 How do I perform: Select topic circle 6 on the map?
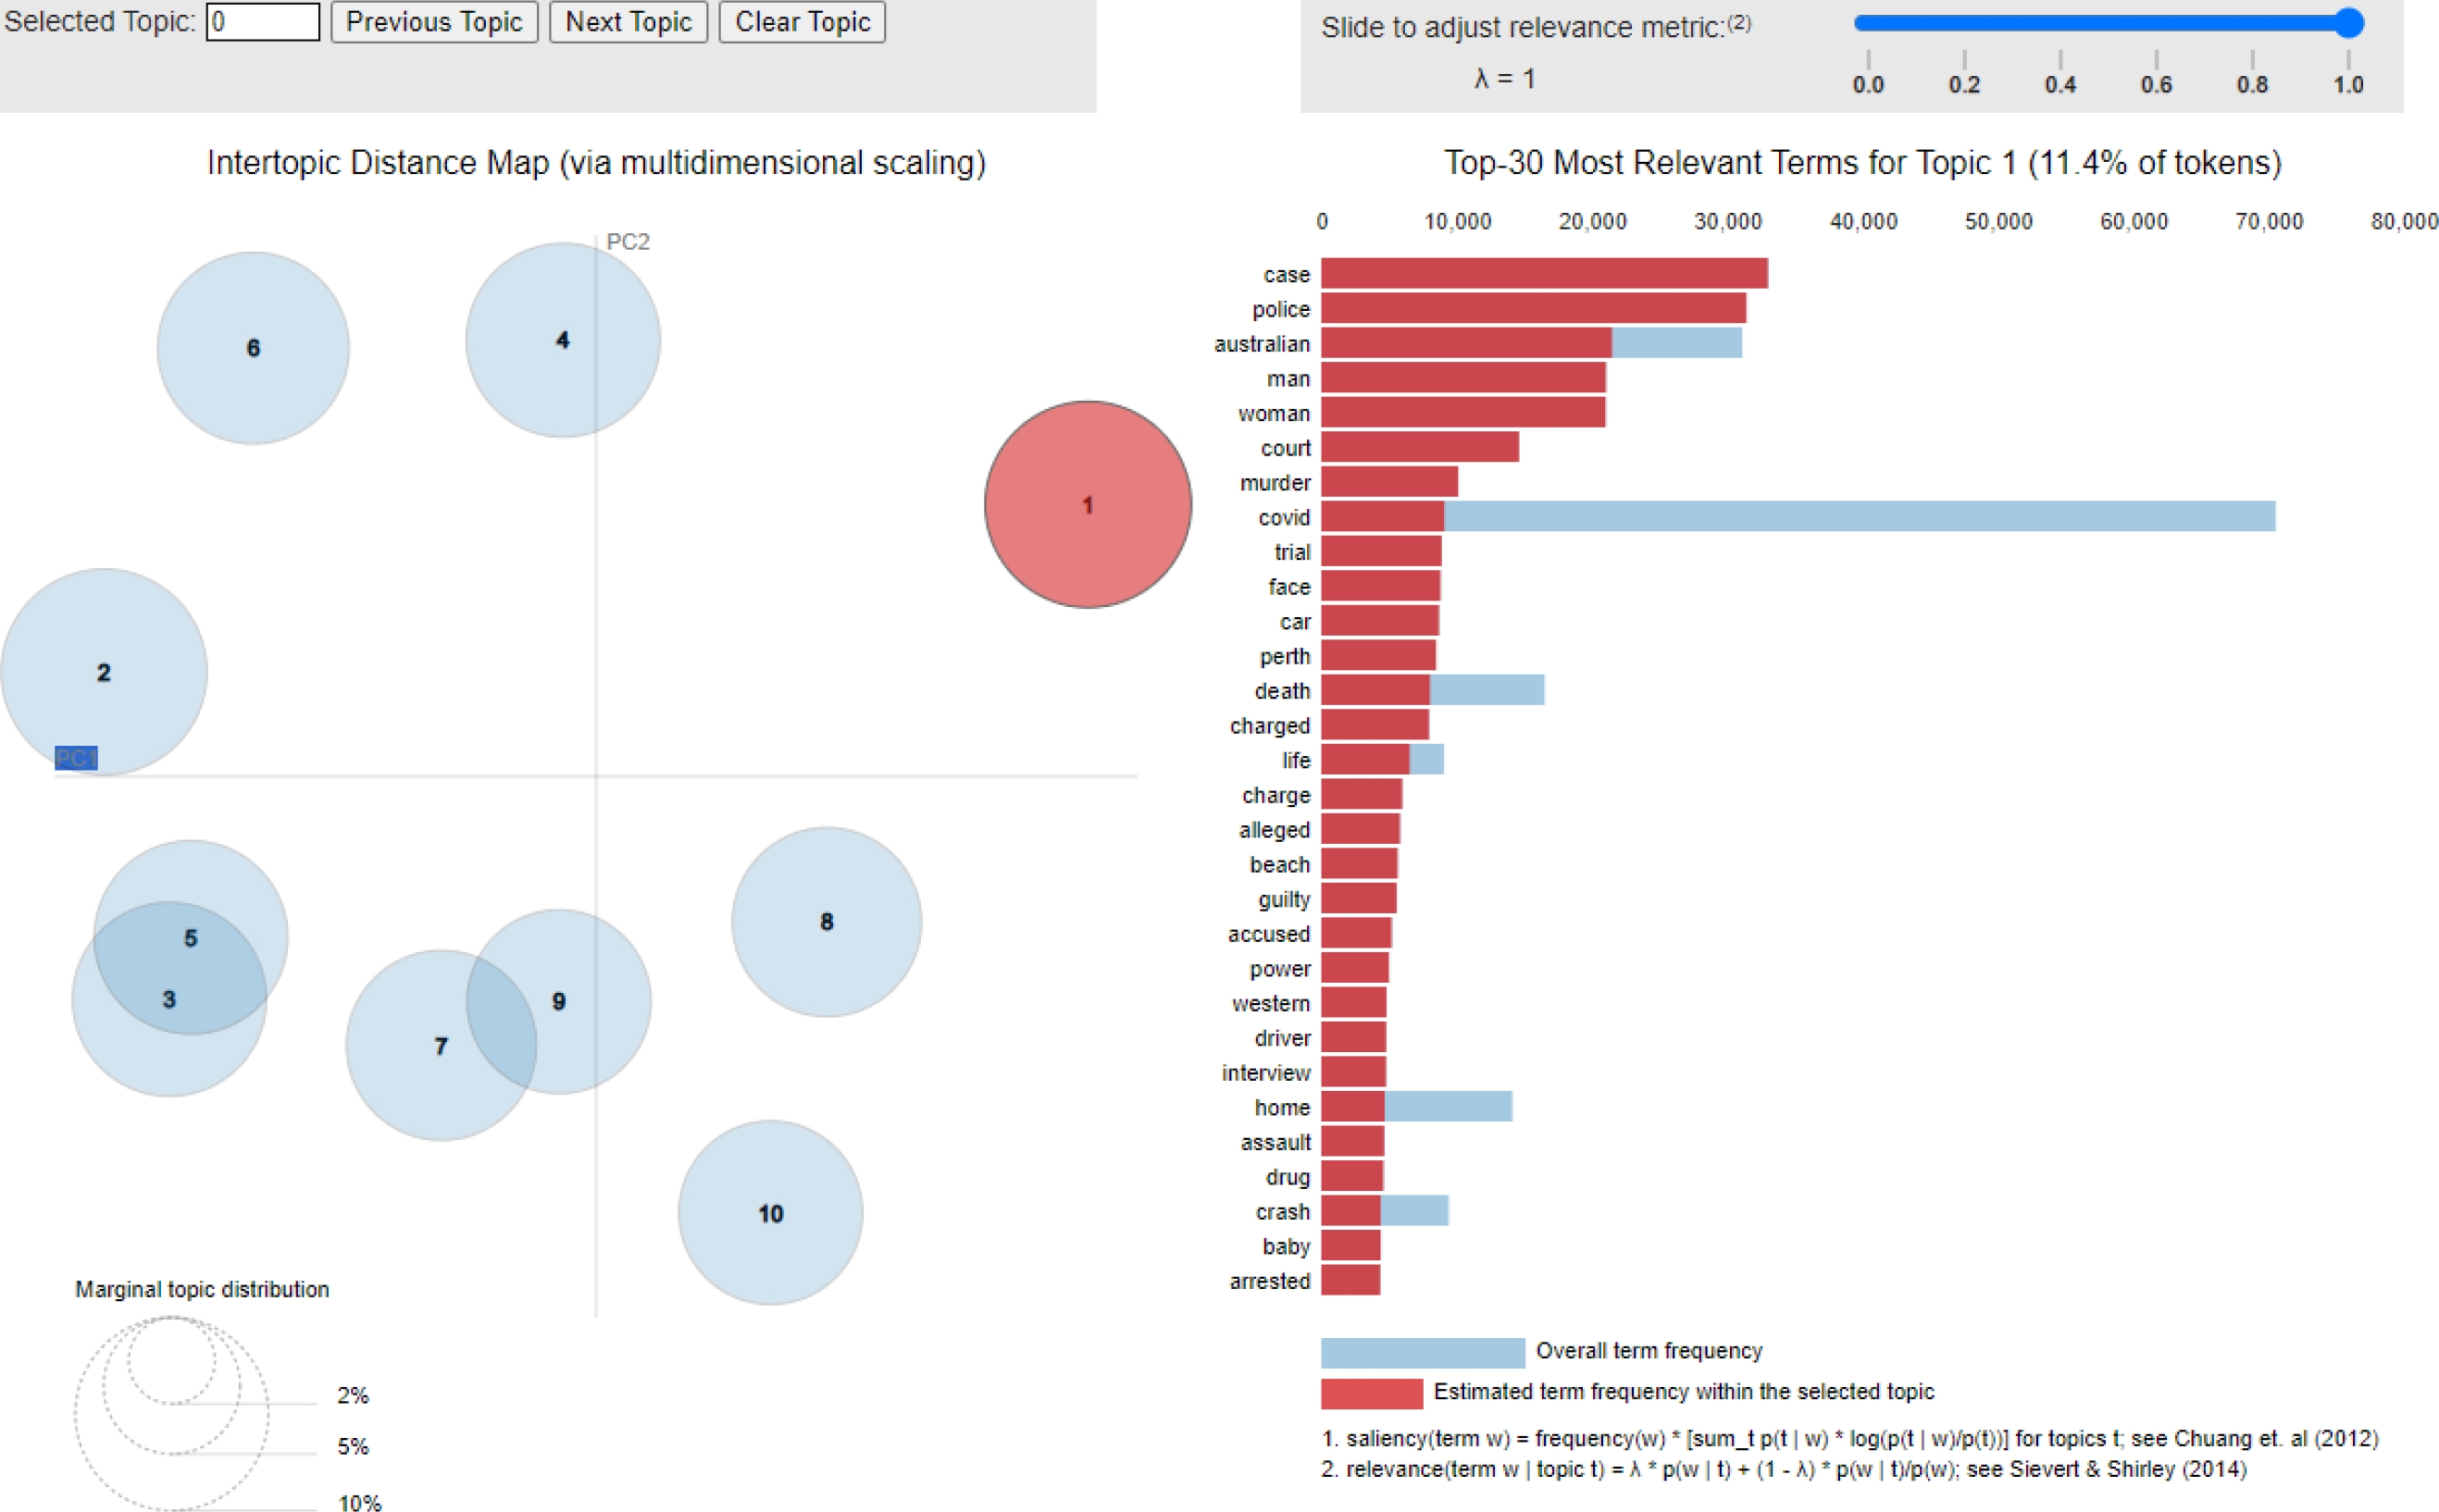[253, 348]
